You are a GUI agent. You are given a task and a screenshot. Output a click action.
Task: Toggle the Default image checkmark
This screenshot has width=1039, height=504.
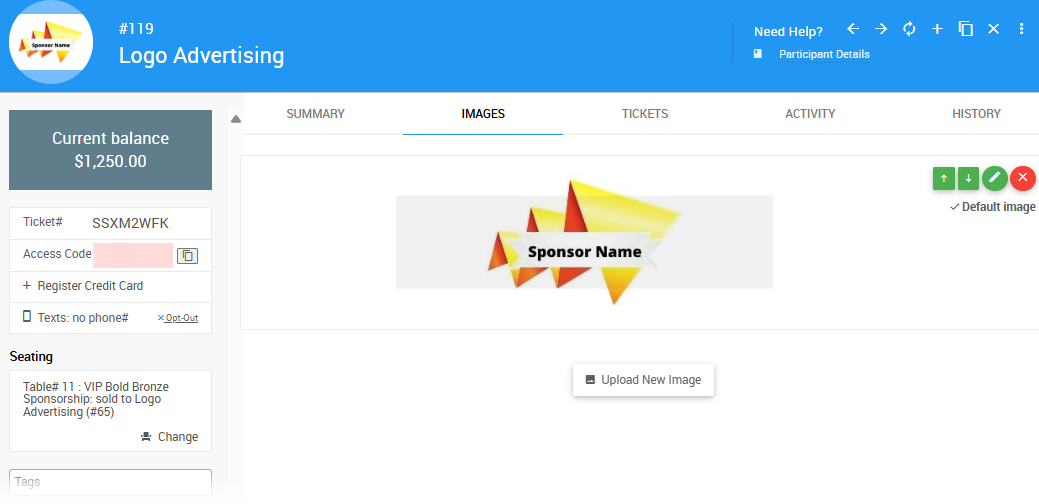[x=992, y=207]
